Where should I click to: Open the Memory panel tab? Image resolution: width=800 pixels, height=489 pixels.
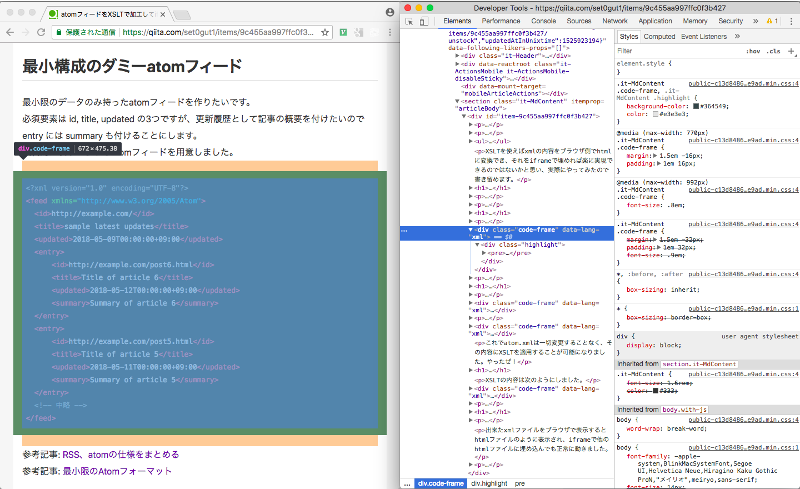695,21
